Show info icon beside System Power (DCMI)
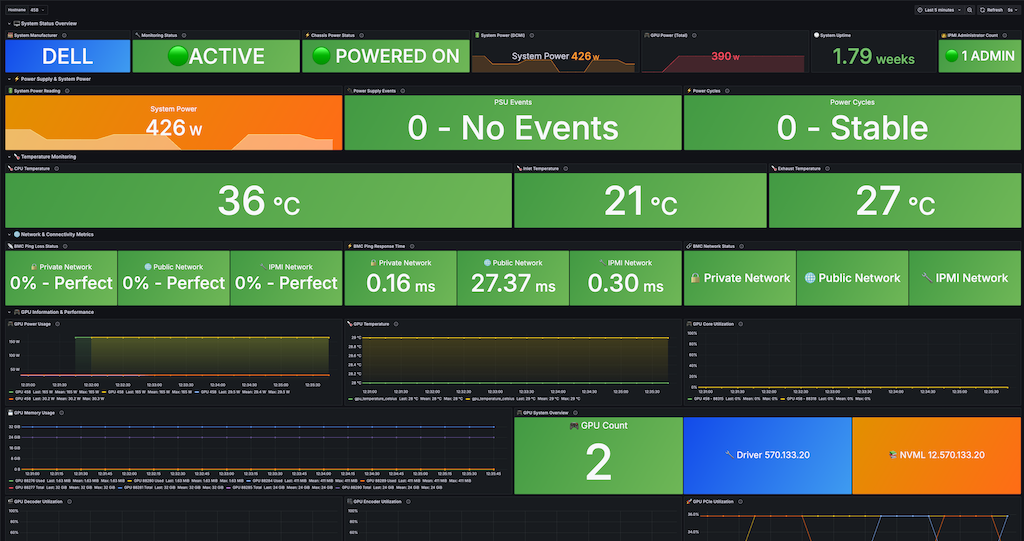Image resolution: width=1024 pixels, height=541 pixels. [532, 35]
